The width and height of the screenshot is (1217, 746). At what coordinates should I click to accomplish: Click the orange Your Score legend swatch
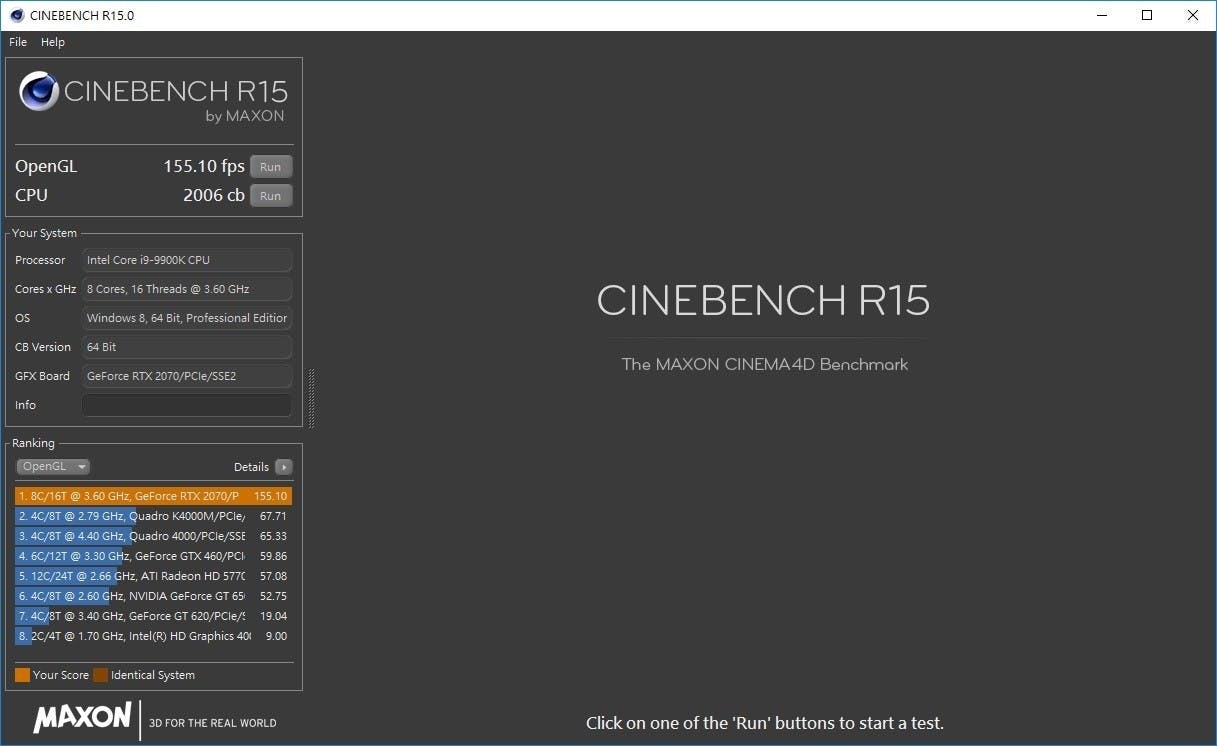(x=22, y=675)
